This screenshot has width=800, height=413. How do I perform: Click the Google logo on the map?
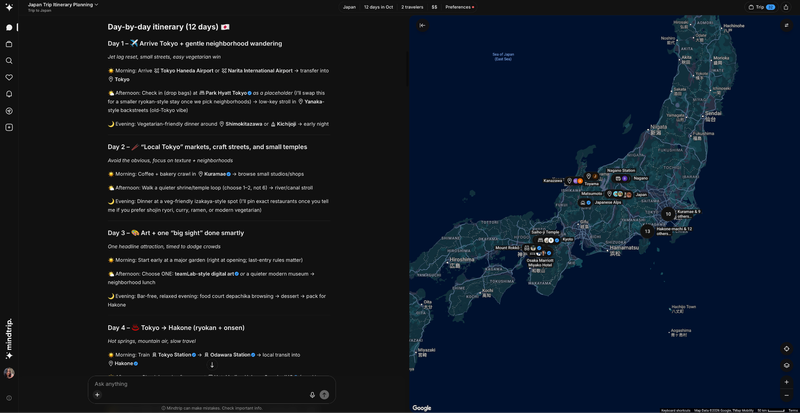pyautogui.click(x=422, y=408)
